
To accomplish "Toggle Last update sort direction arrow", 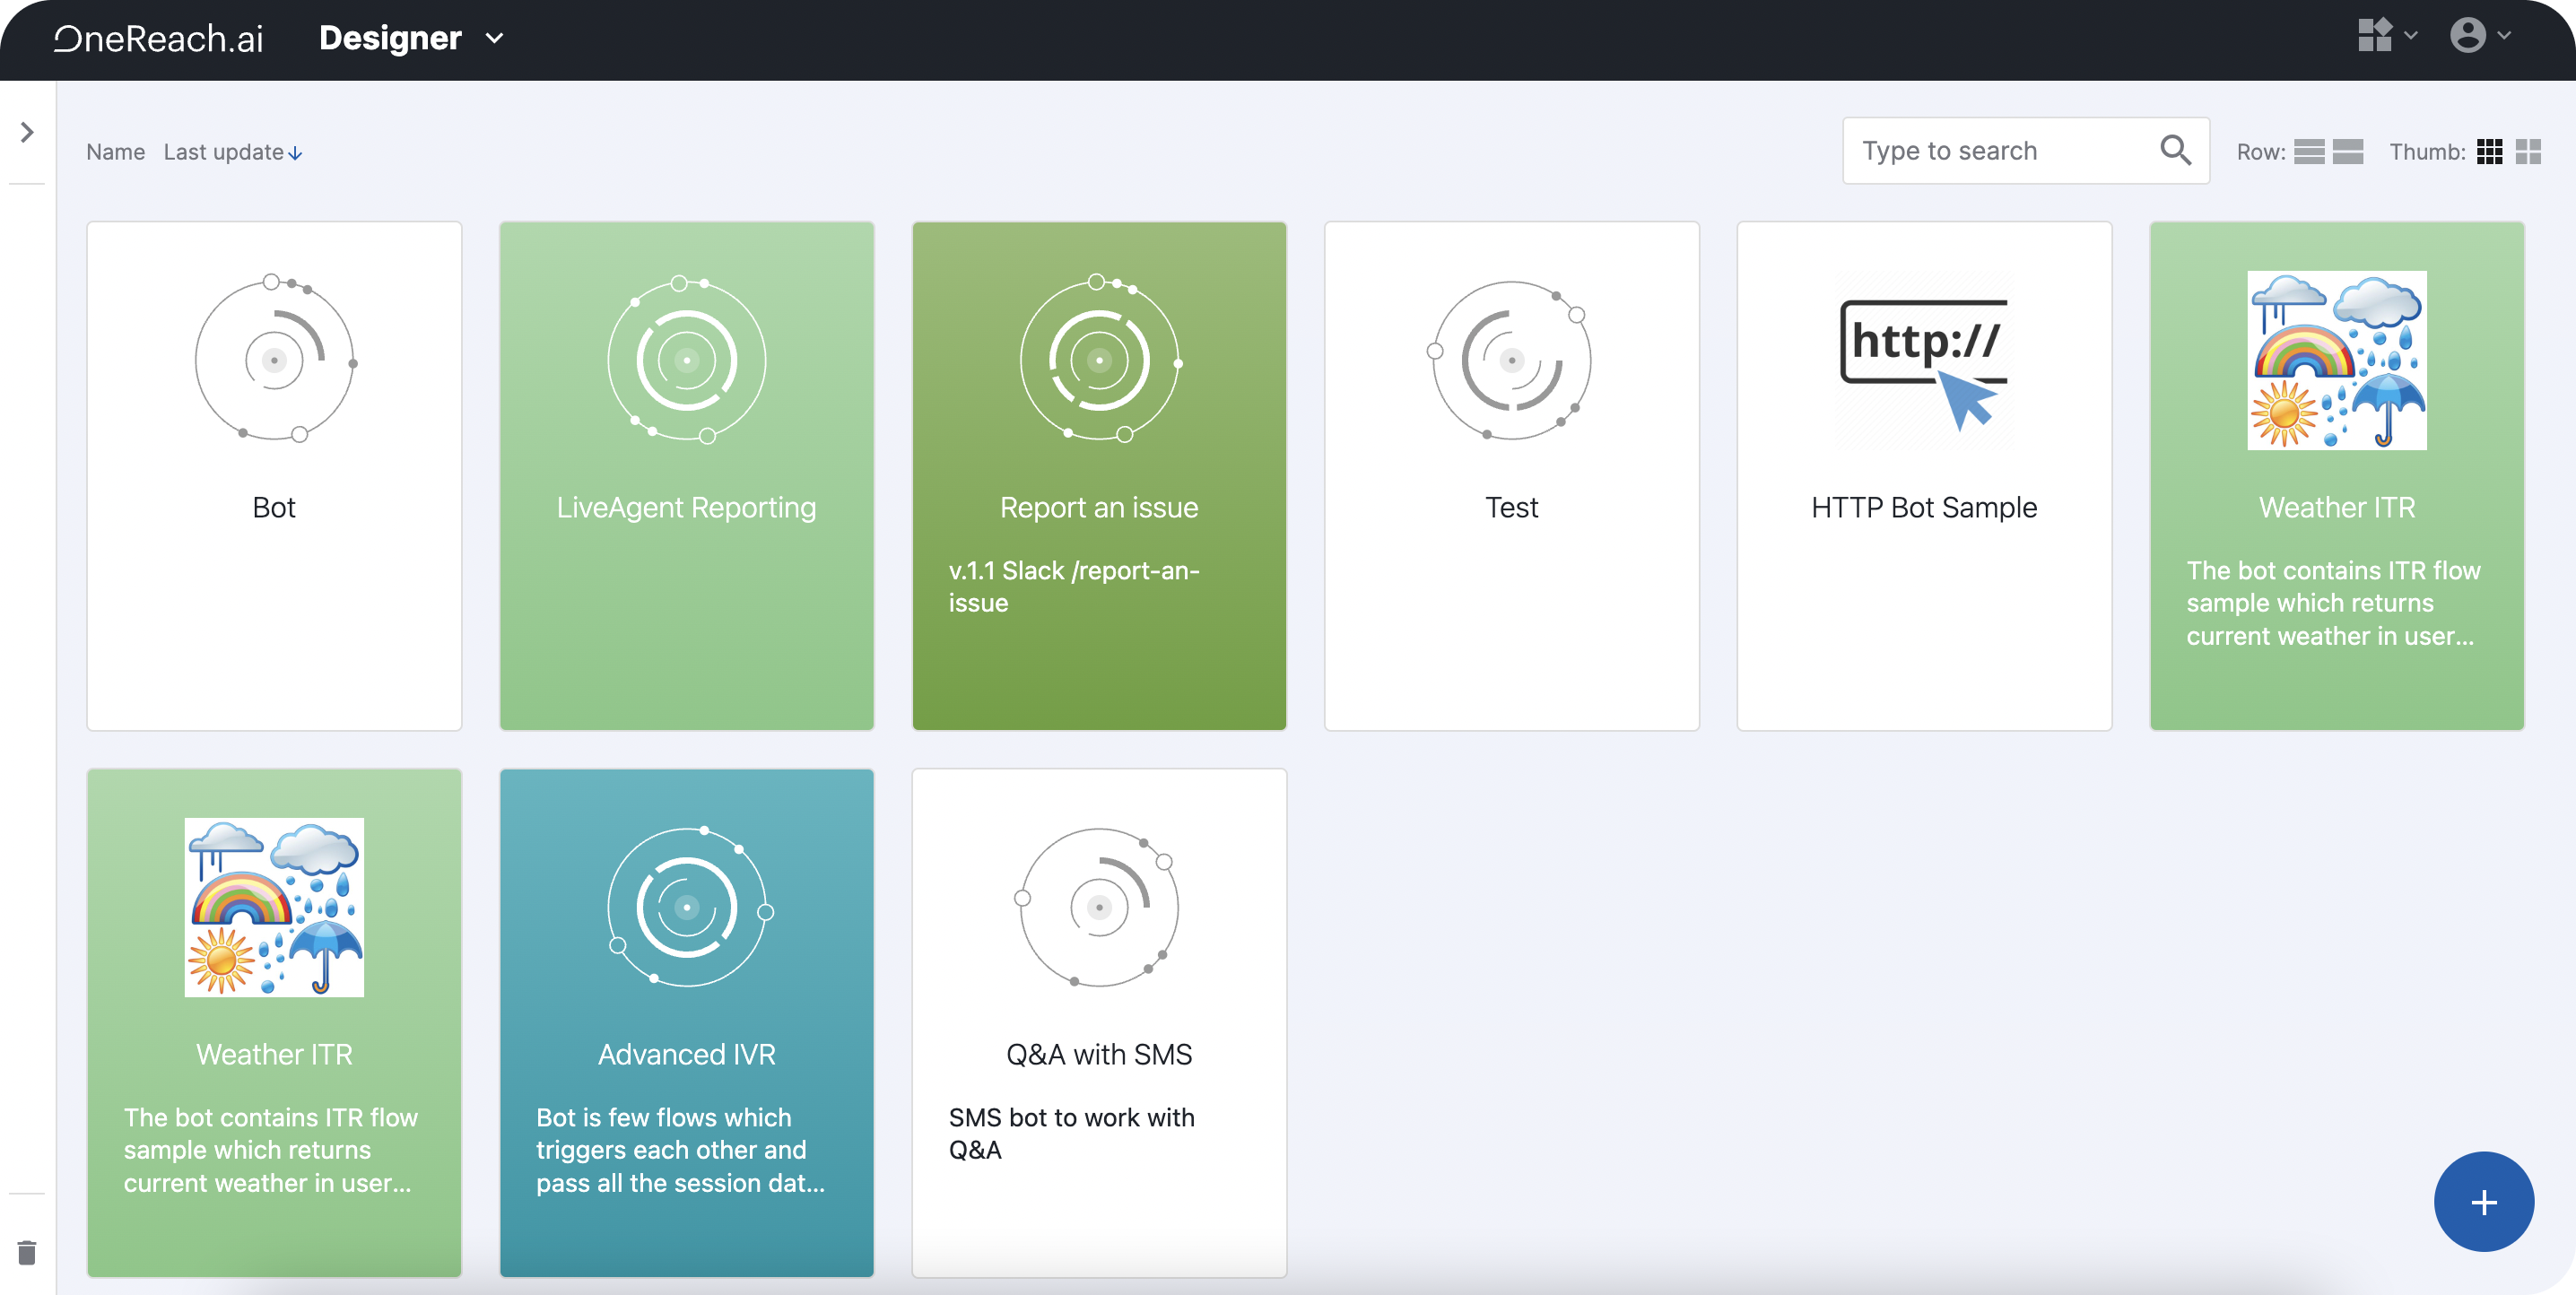I will click(x=295, y=153).
